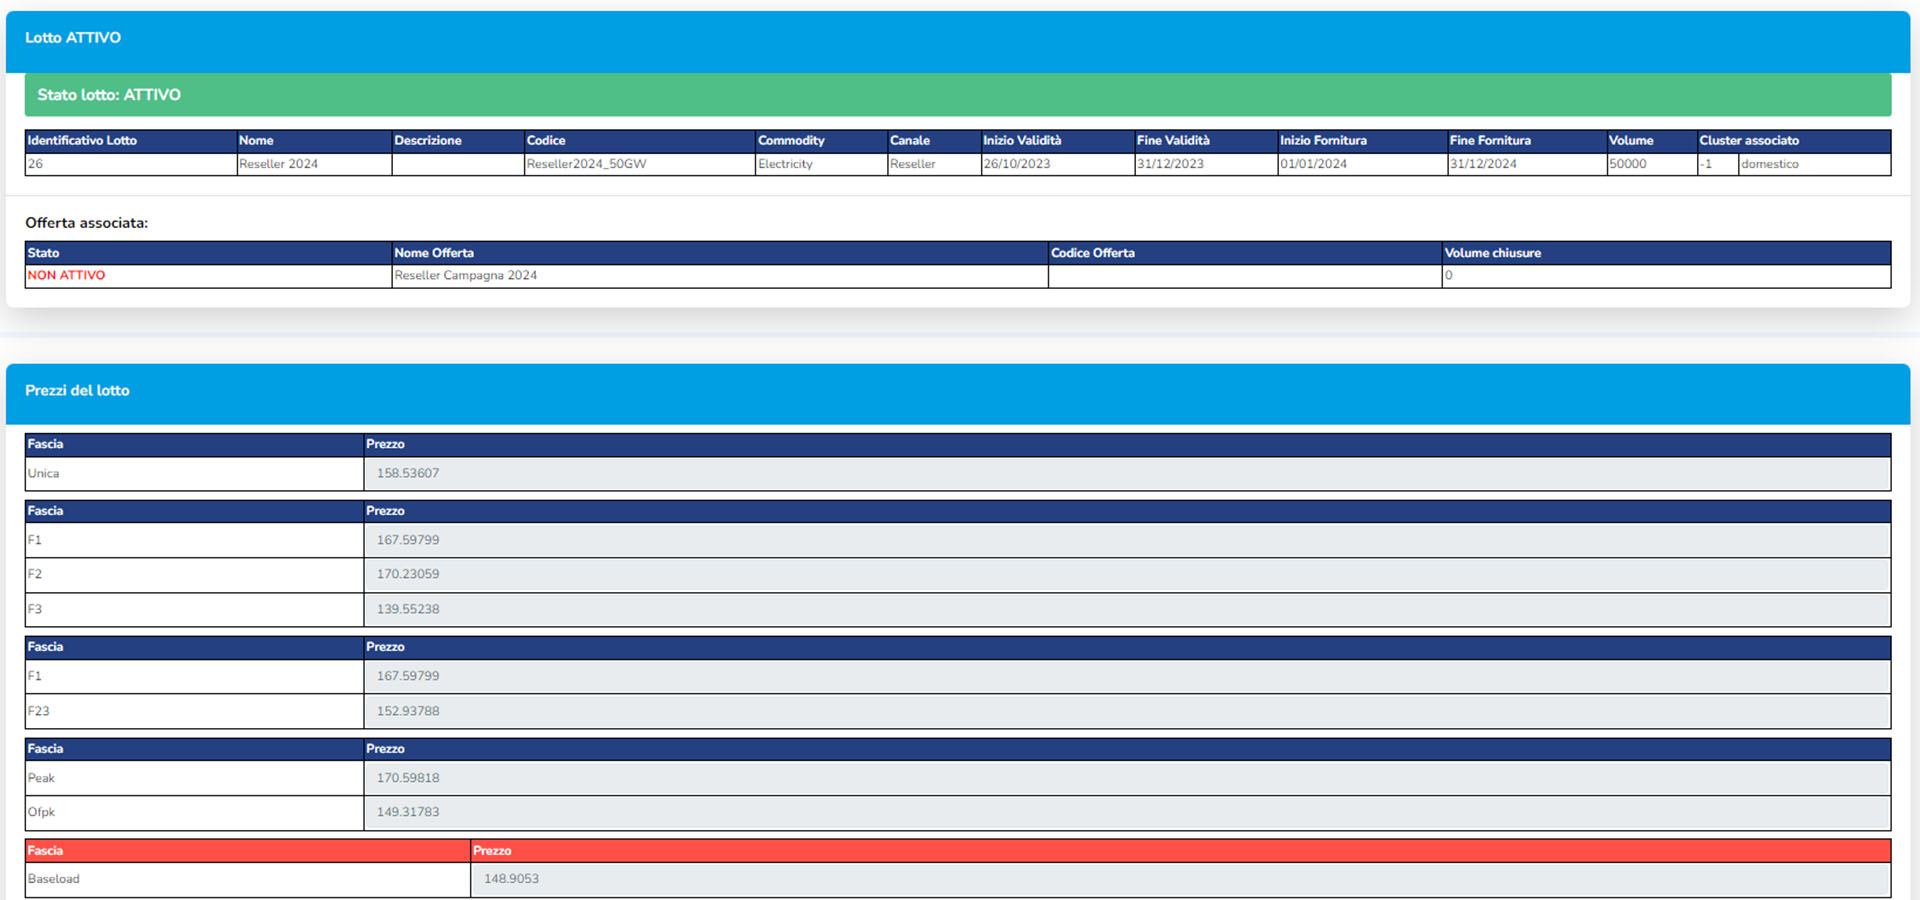Click the red NON ATTIVO offer status
The image size is (1920, 900).
point(67,276)
